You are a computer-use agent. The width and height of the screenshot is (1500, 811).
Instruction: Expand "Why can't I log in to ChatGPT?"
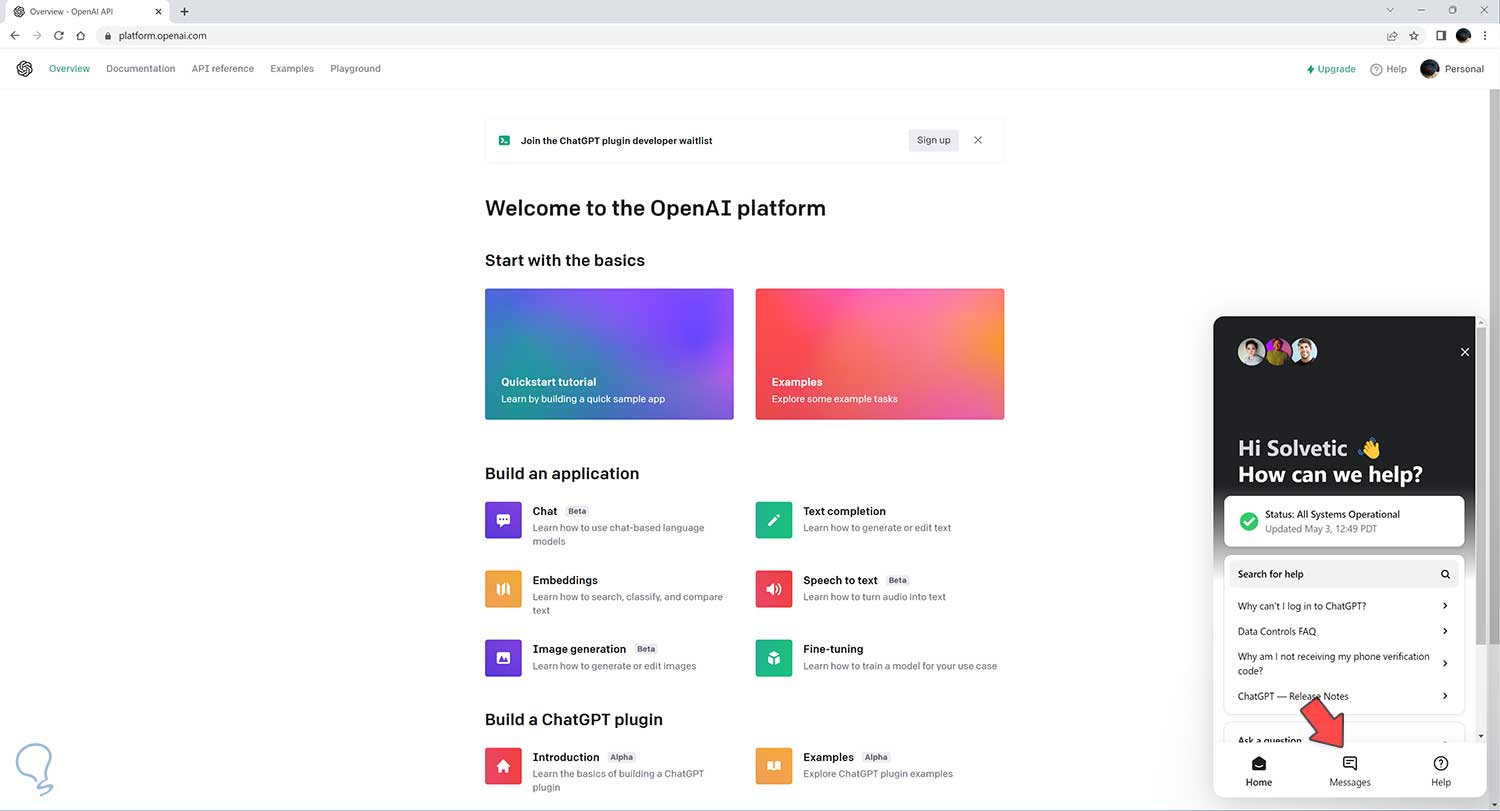pos(1344,606)
